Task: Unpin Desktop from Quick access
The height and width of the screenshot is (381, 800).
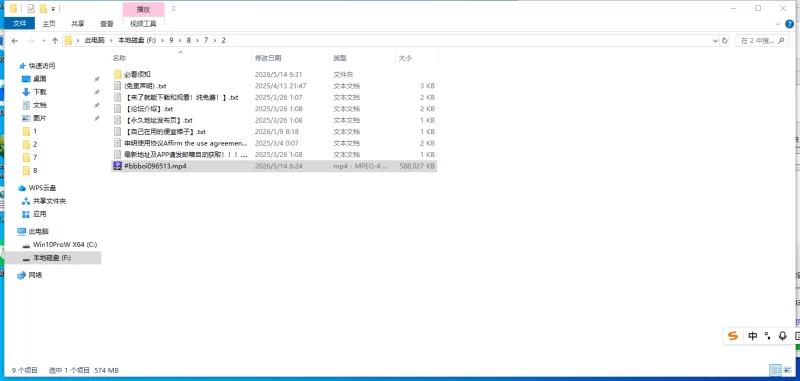Action: (x=96, y=79)
